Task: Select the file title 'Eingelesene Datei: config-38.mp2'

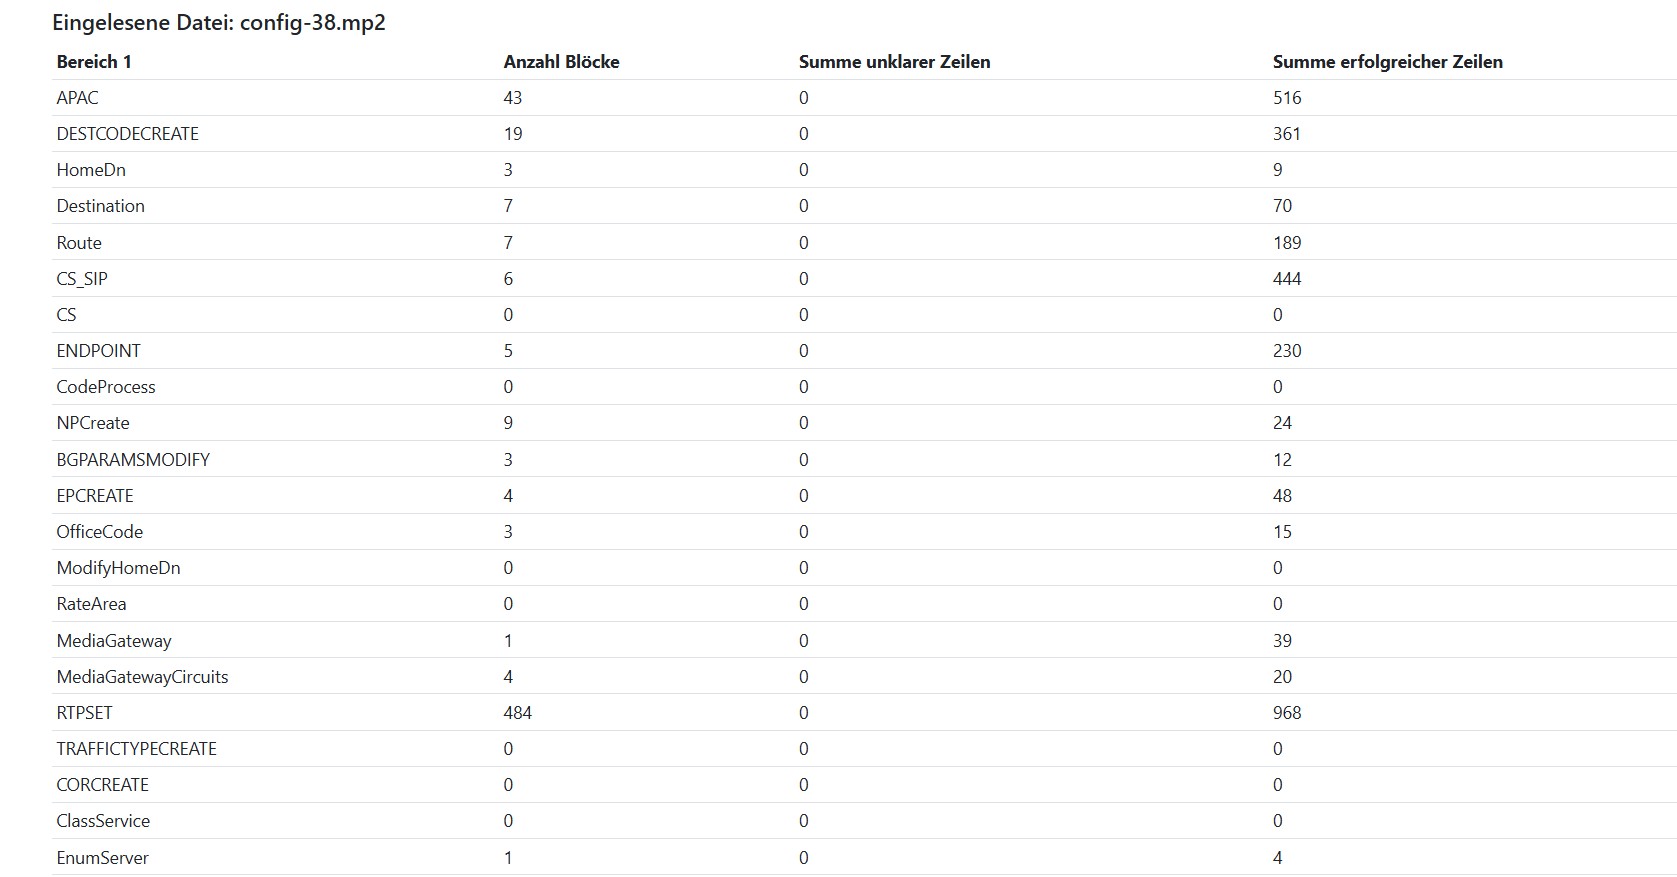Action: [219, 23]
